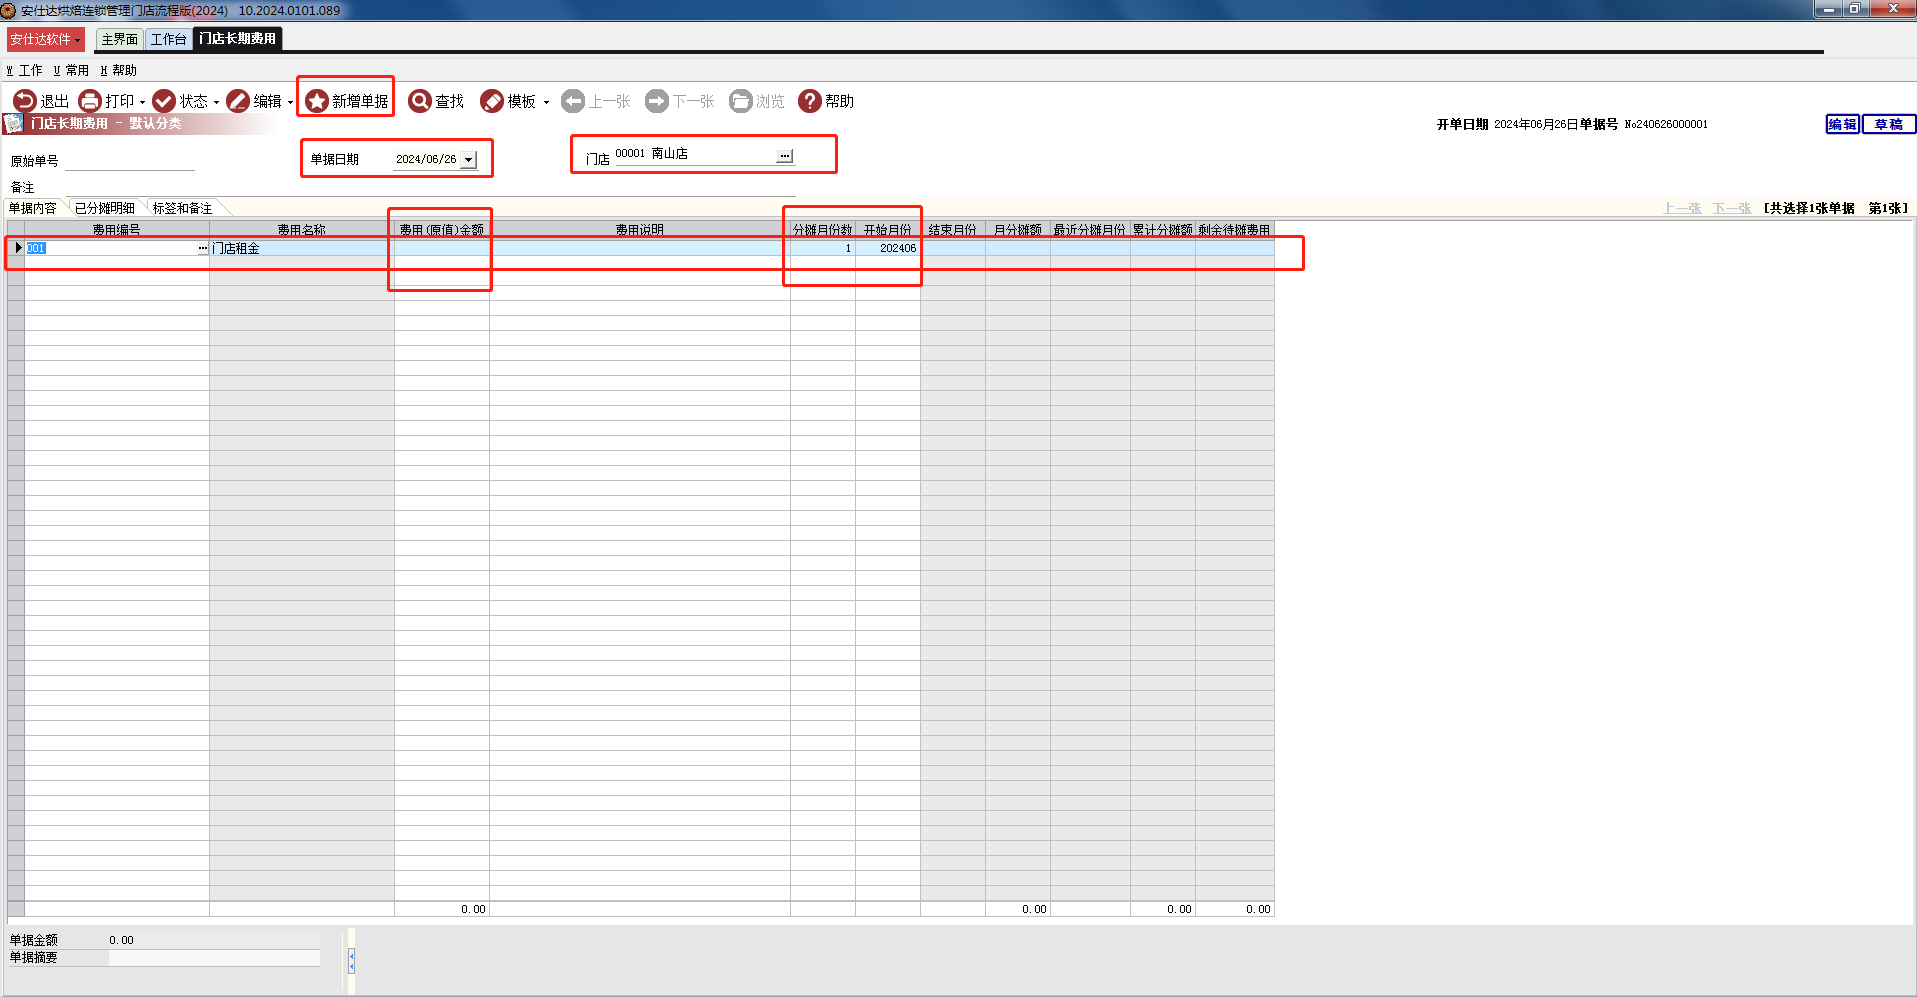Click the 202406 start month cell
The height and width of the screenshot is (997, 1917).
(x=888, y=248)
